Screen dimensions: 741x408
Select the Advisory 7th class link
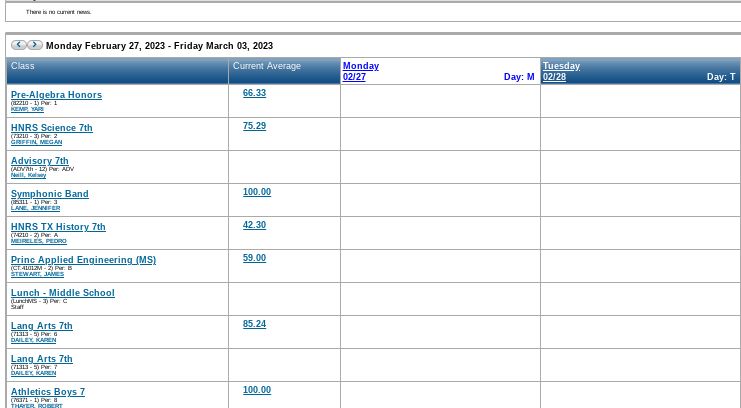(40, 161)
